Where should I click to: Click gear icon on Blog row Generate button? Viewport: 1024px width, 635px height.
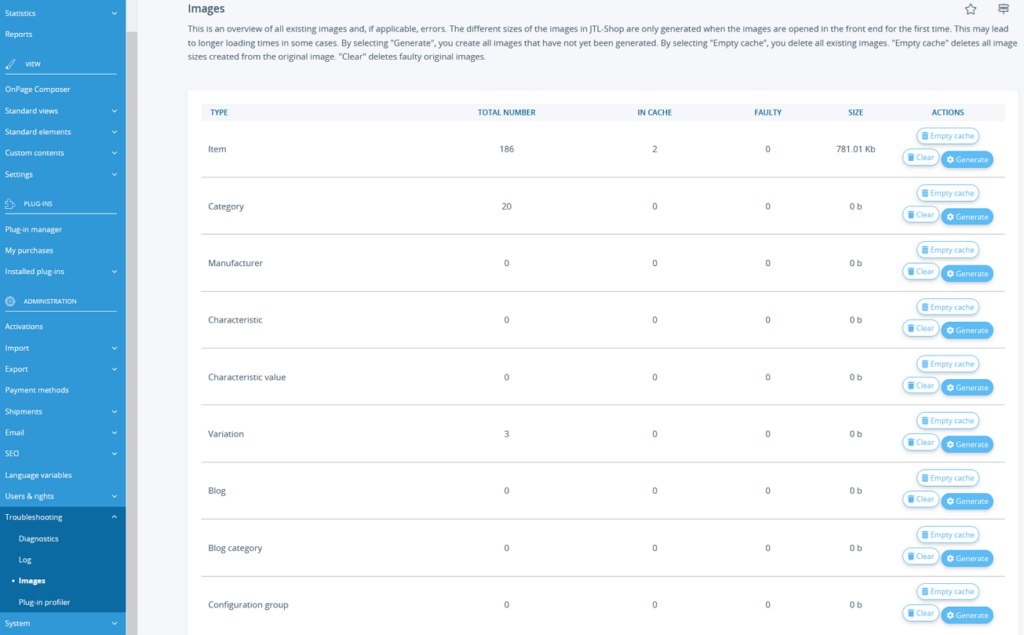coord(951,500)
